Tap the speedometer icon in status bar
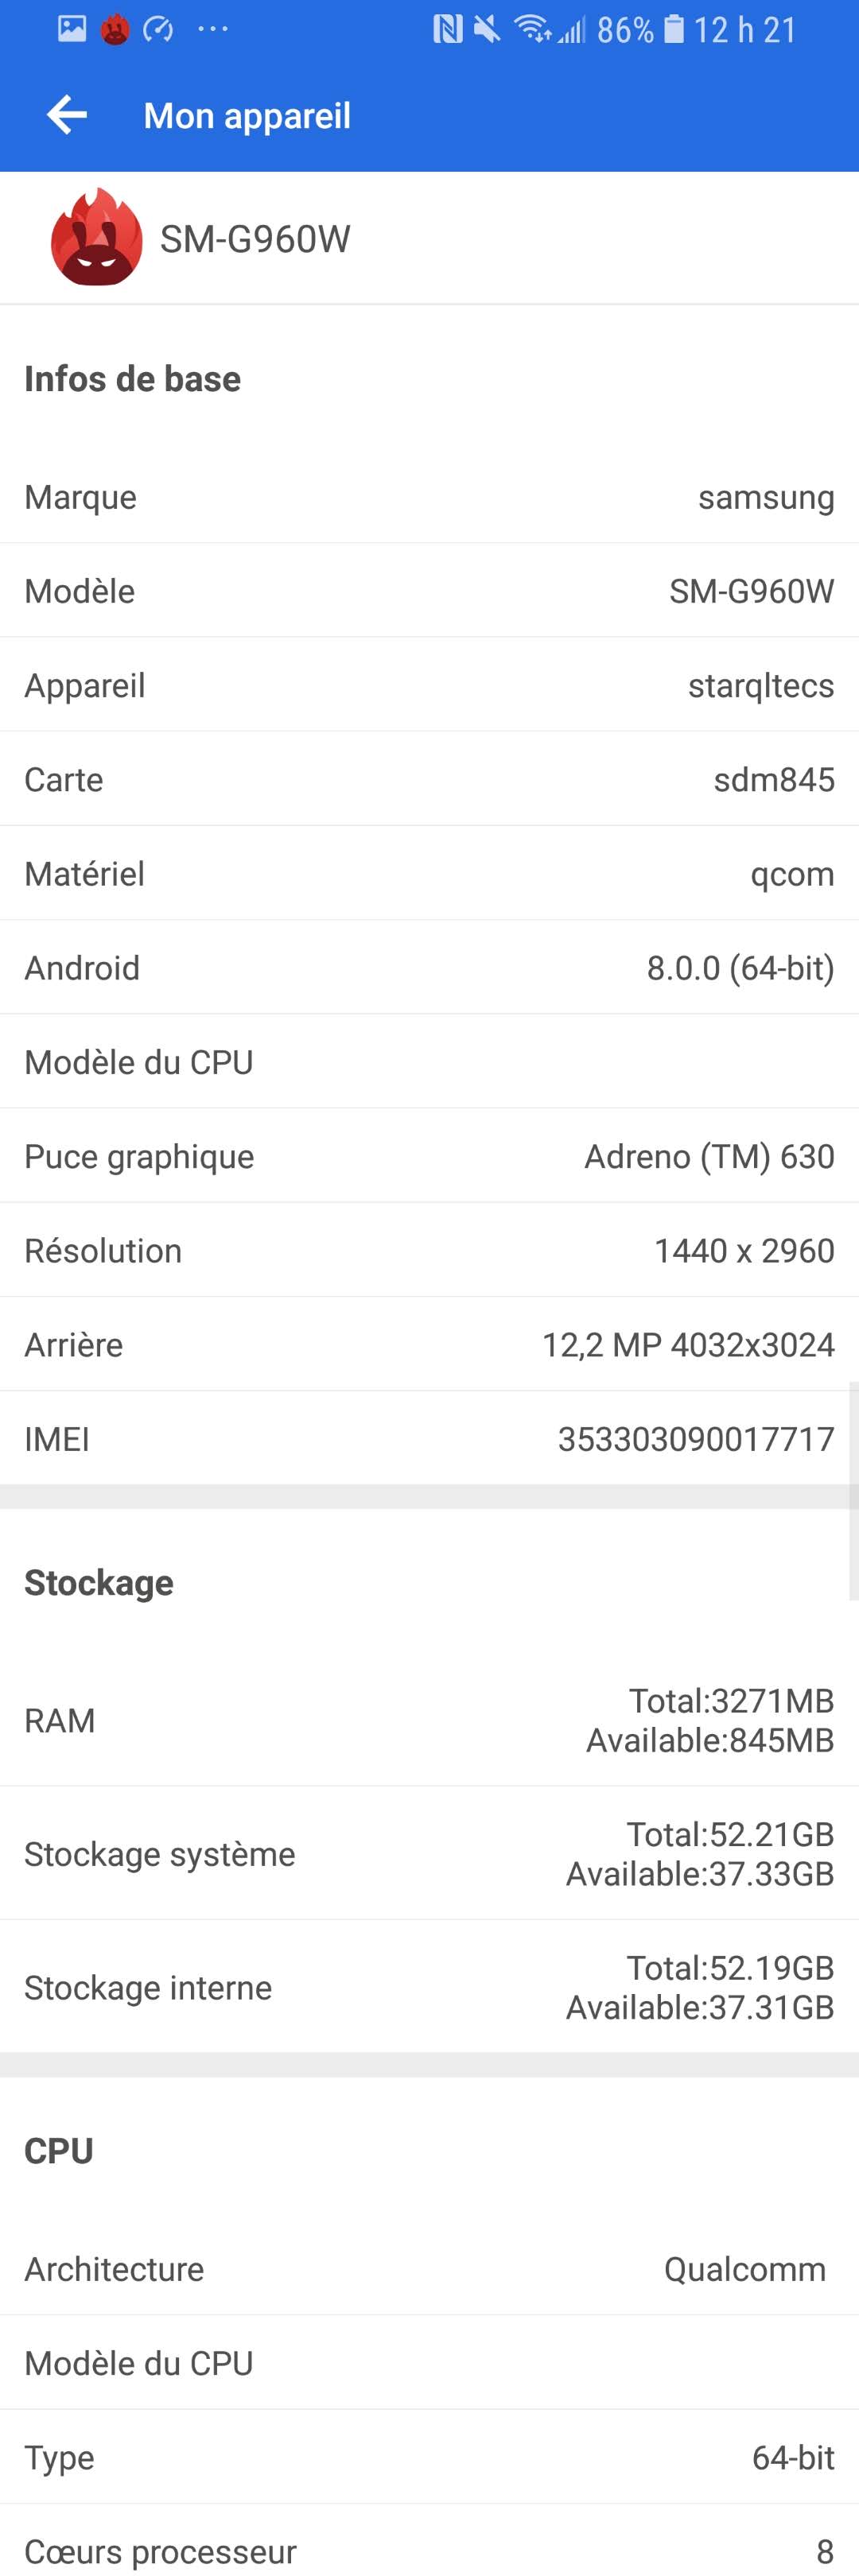859x2576 pixels. point(158,29)
